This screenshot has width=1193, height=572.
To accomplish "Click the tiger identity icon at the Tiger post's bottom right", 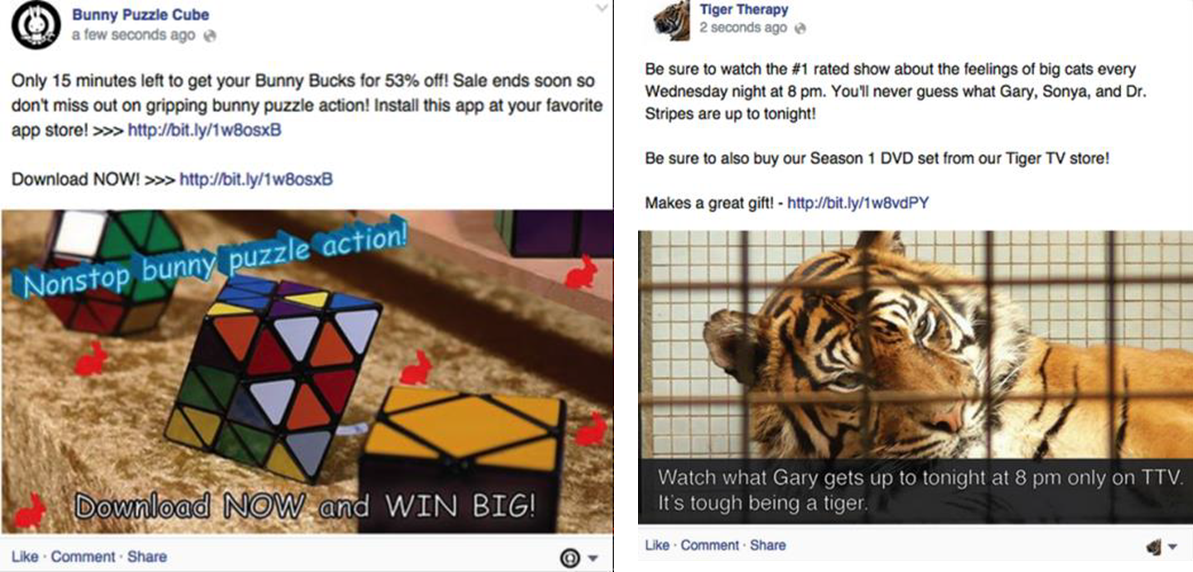I will point(1154,546).
